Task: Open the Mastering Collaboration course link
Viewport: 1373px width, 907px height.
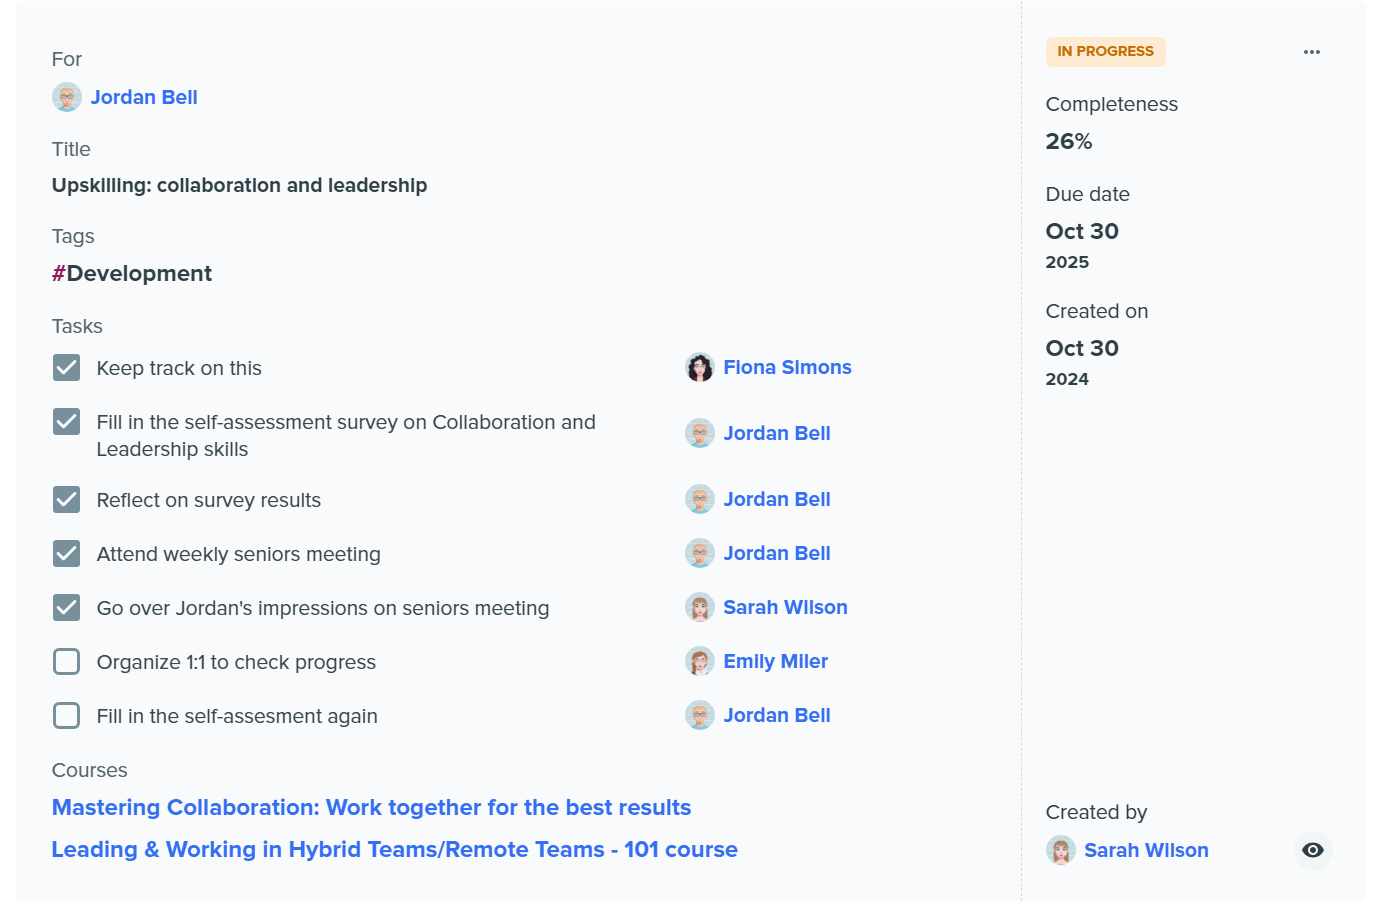Action: pos(371,807)
